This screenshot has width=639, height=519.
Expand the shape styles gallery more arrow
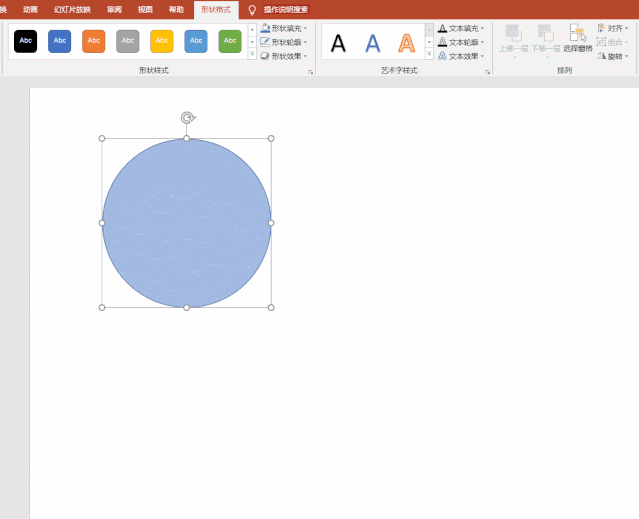point(252,55)
